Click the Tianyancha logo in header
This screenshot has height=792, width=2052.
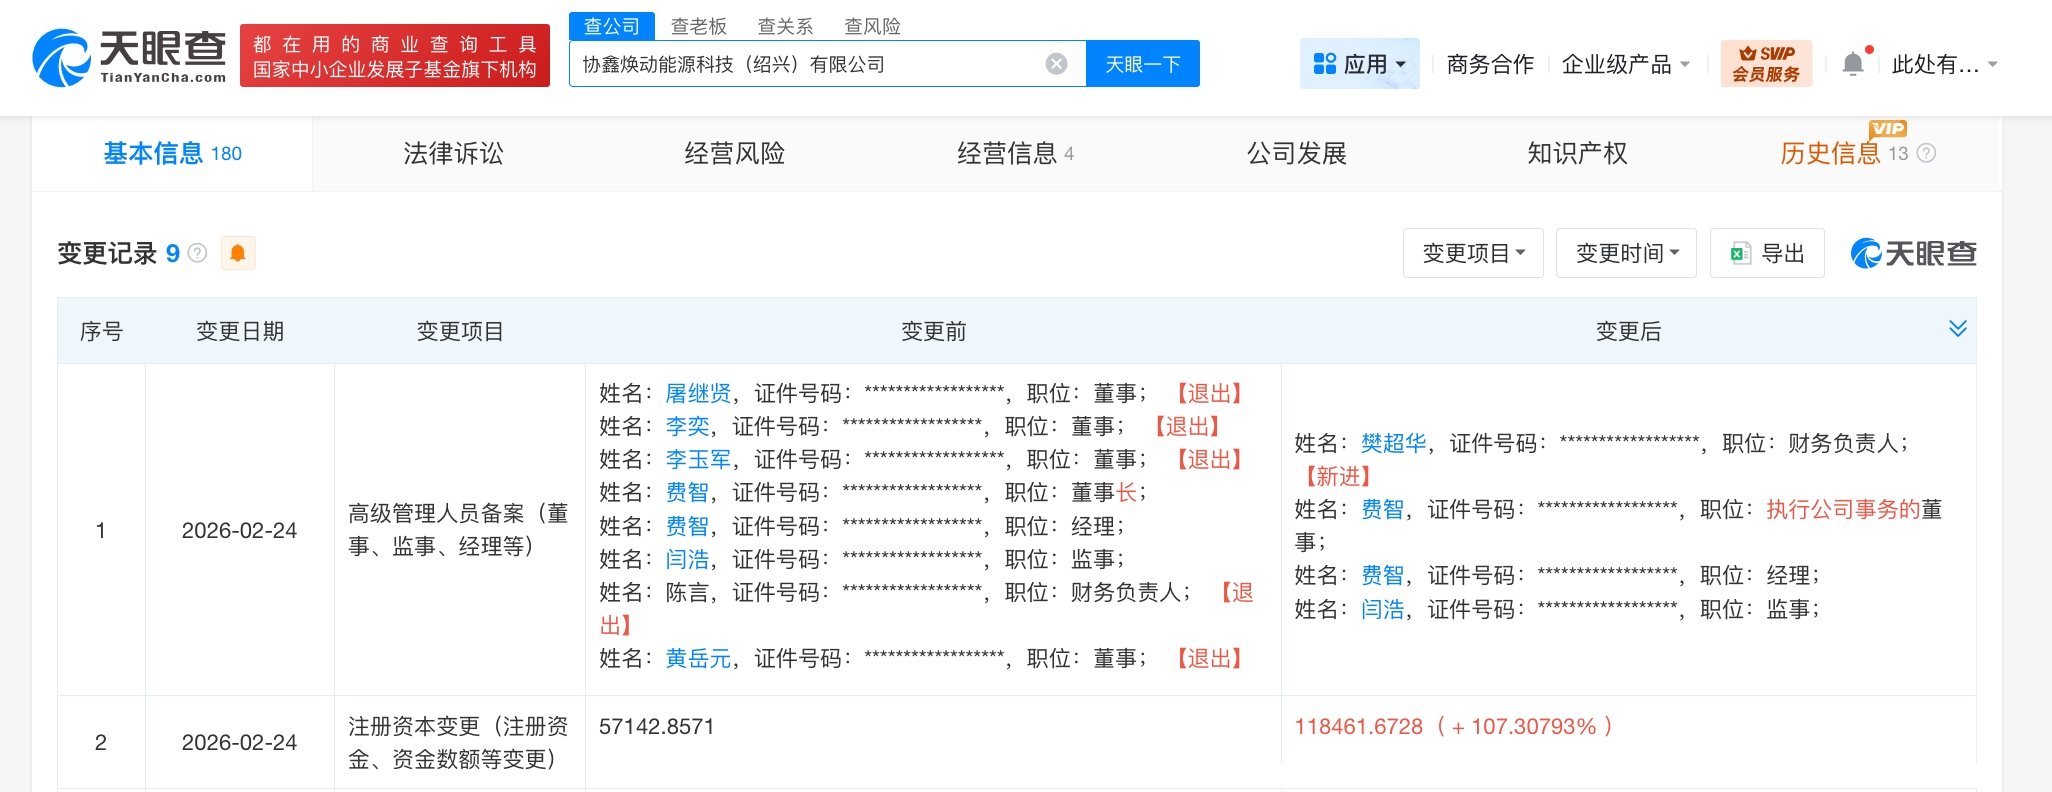pyautogui.click(x=129, y=57)
